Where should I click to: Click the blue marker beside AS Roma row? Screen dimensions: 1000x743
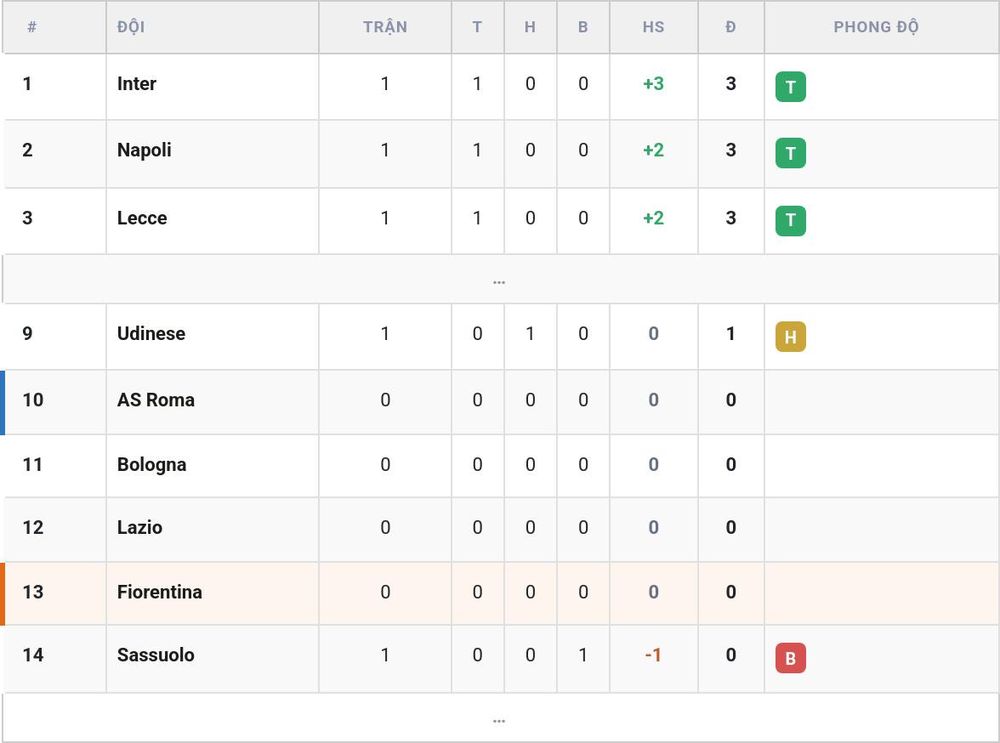[x=3, y=402]
